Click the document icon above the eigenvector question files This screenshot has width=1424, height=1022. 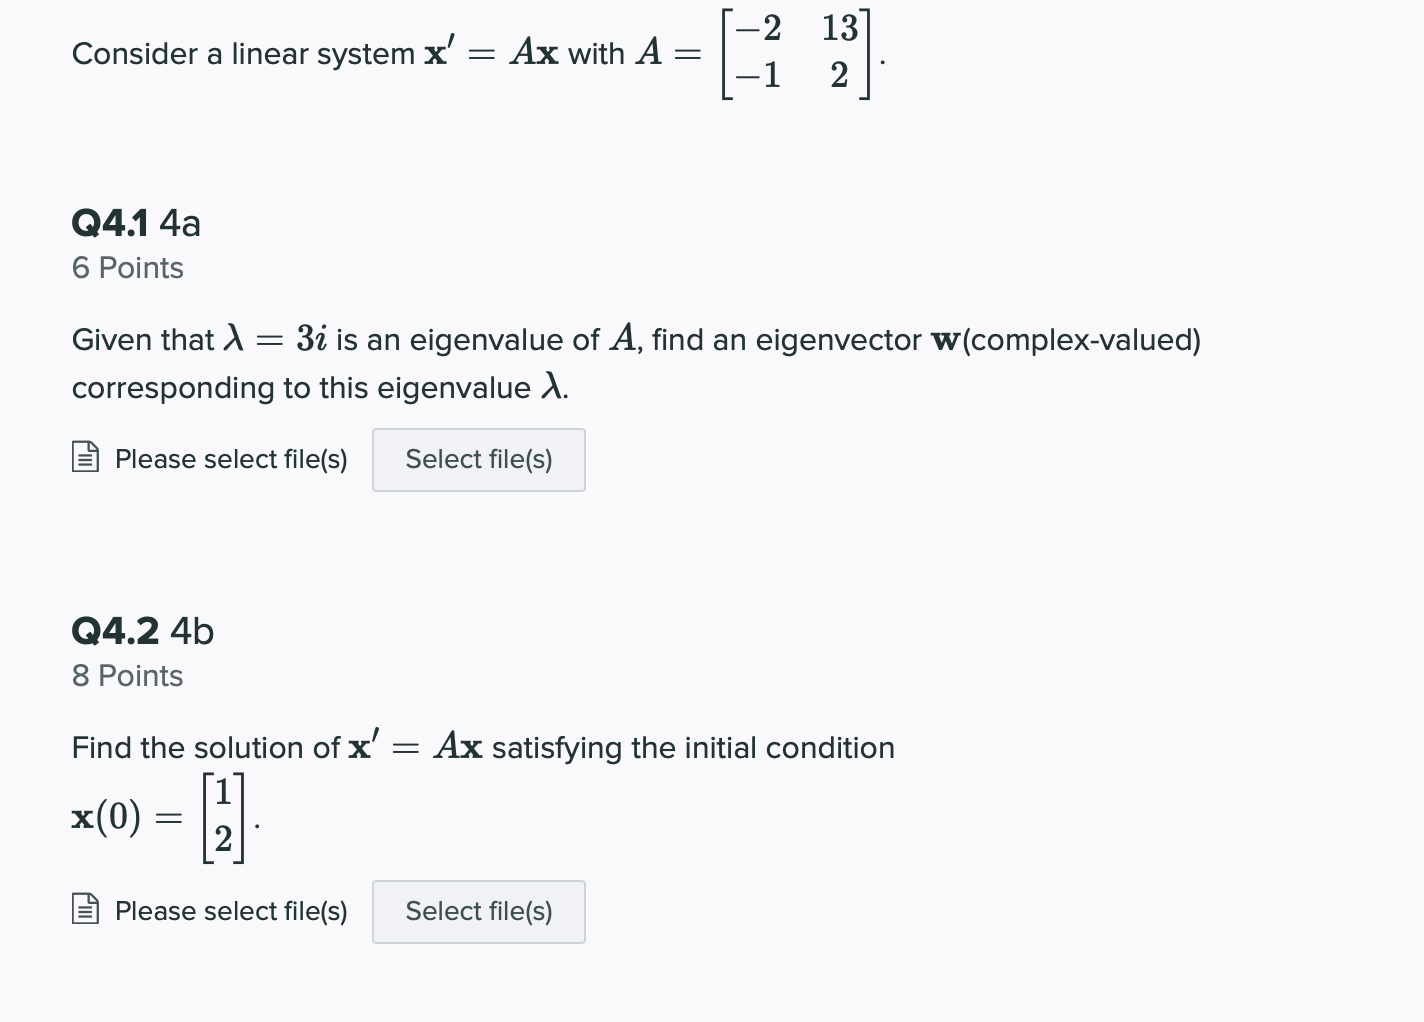[x=85, y=458]
